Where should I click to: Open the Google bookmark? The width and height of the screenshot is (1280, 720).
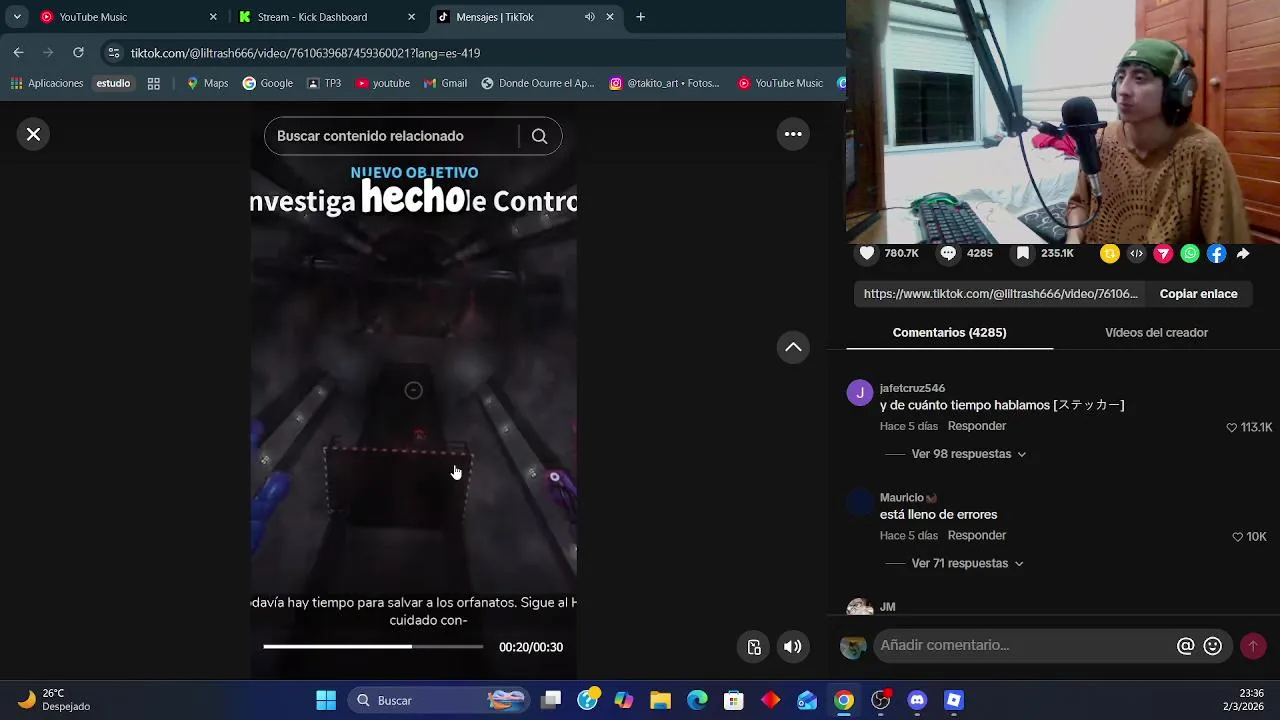click(x=268, y=83)
